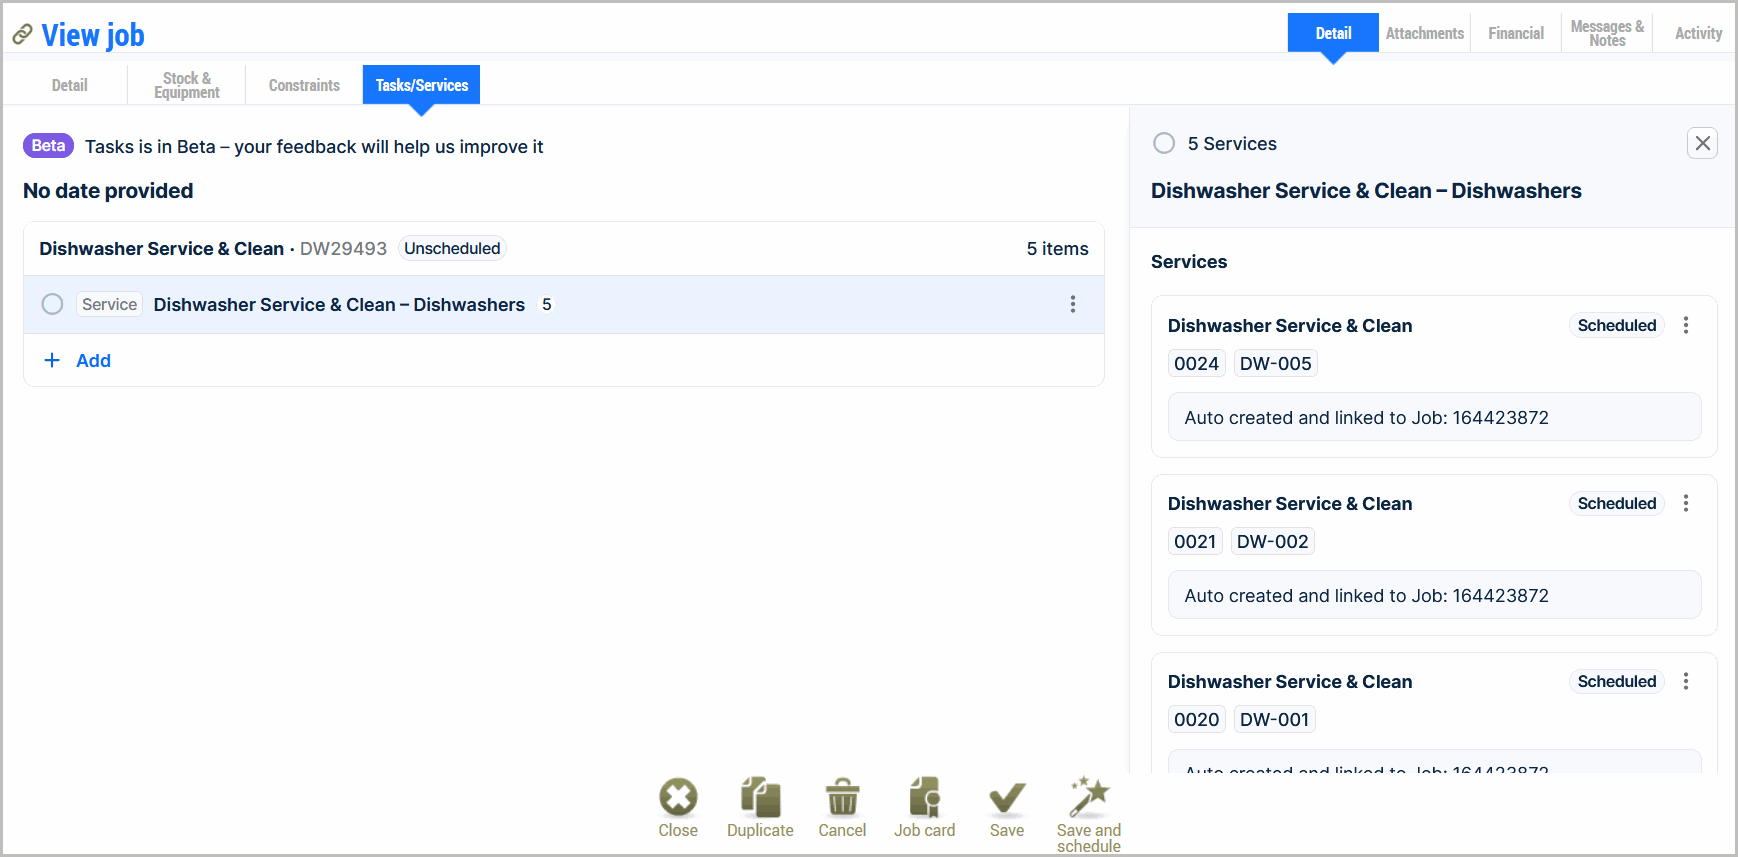Click the Beta badge
The width and height of the screenshot is (1738, 857).
coord(48,146)
